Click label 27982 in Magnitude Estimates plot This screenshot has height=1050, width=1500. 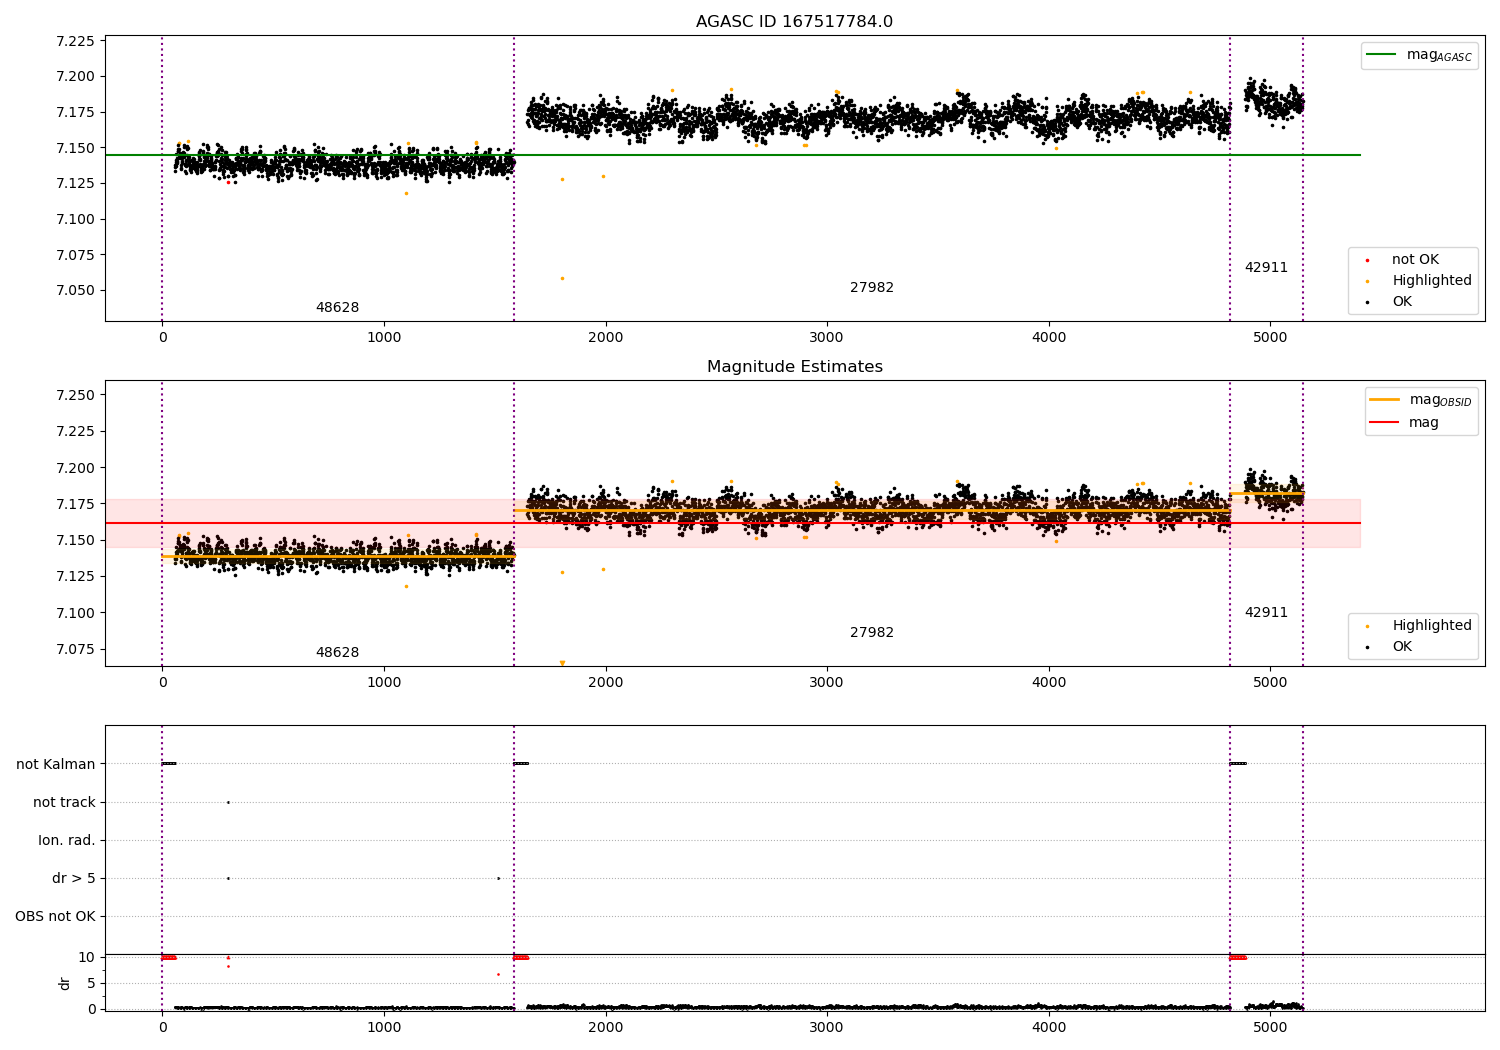point(872,633)
